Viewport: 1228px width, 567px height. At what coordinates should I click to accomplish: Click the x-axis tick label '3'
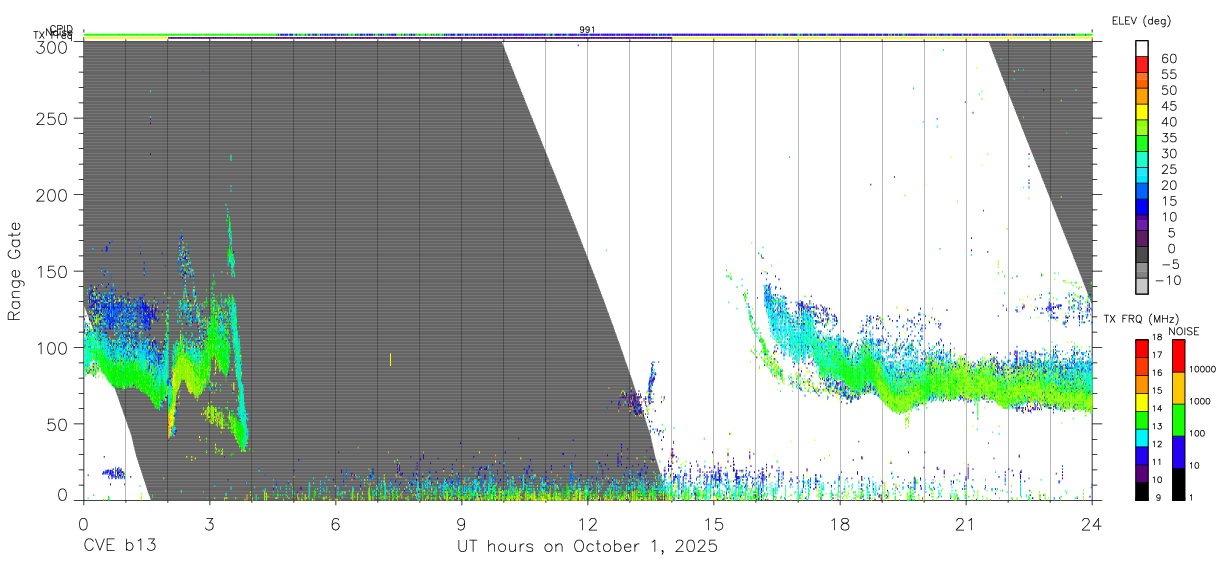209,524
